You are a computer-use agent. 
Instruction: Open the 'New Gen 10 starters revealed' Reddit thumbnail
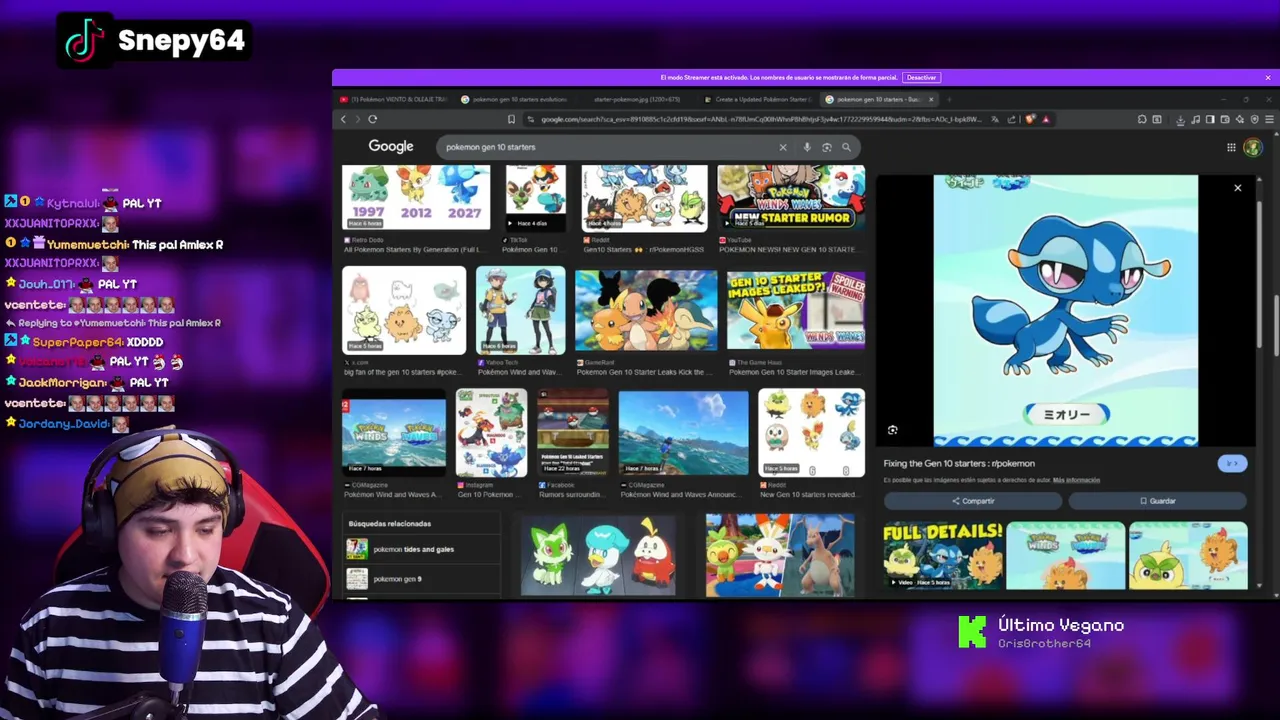[811, 432]
